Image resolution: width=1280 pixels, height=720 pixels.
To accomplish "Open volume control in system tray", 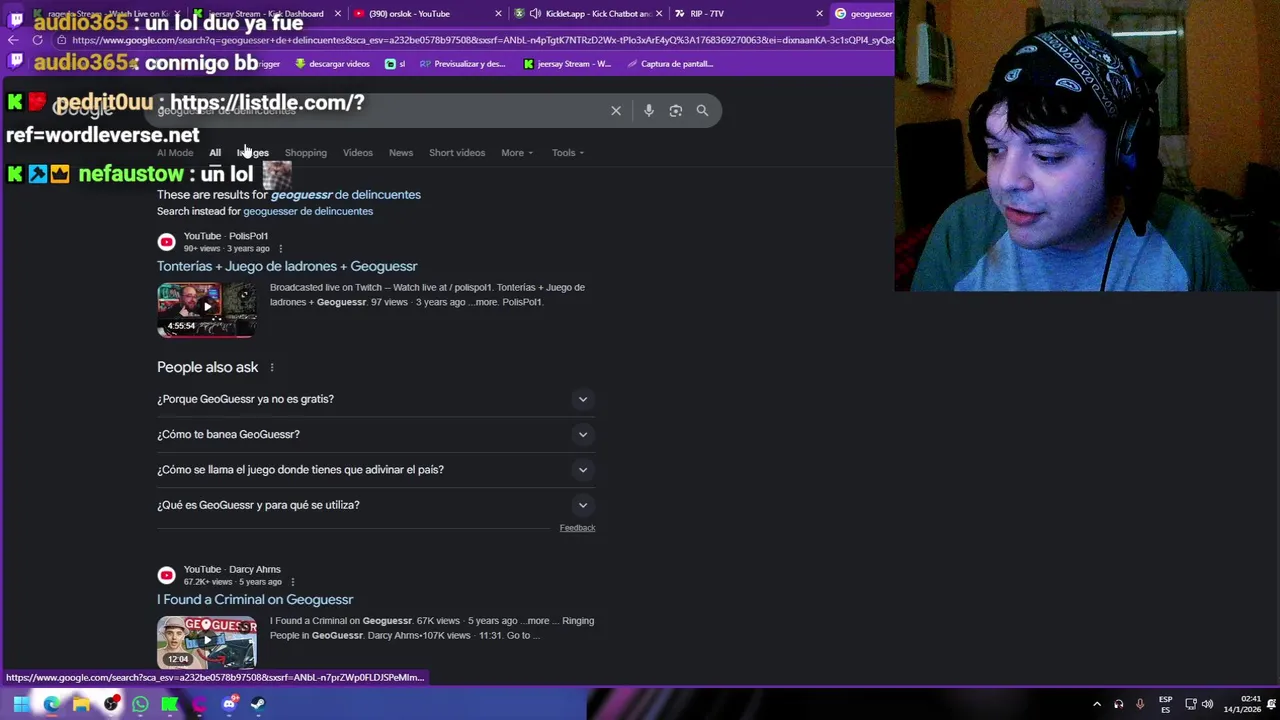I will click(x=1207, y=704).
